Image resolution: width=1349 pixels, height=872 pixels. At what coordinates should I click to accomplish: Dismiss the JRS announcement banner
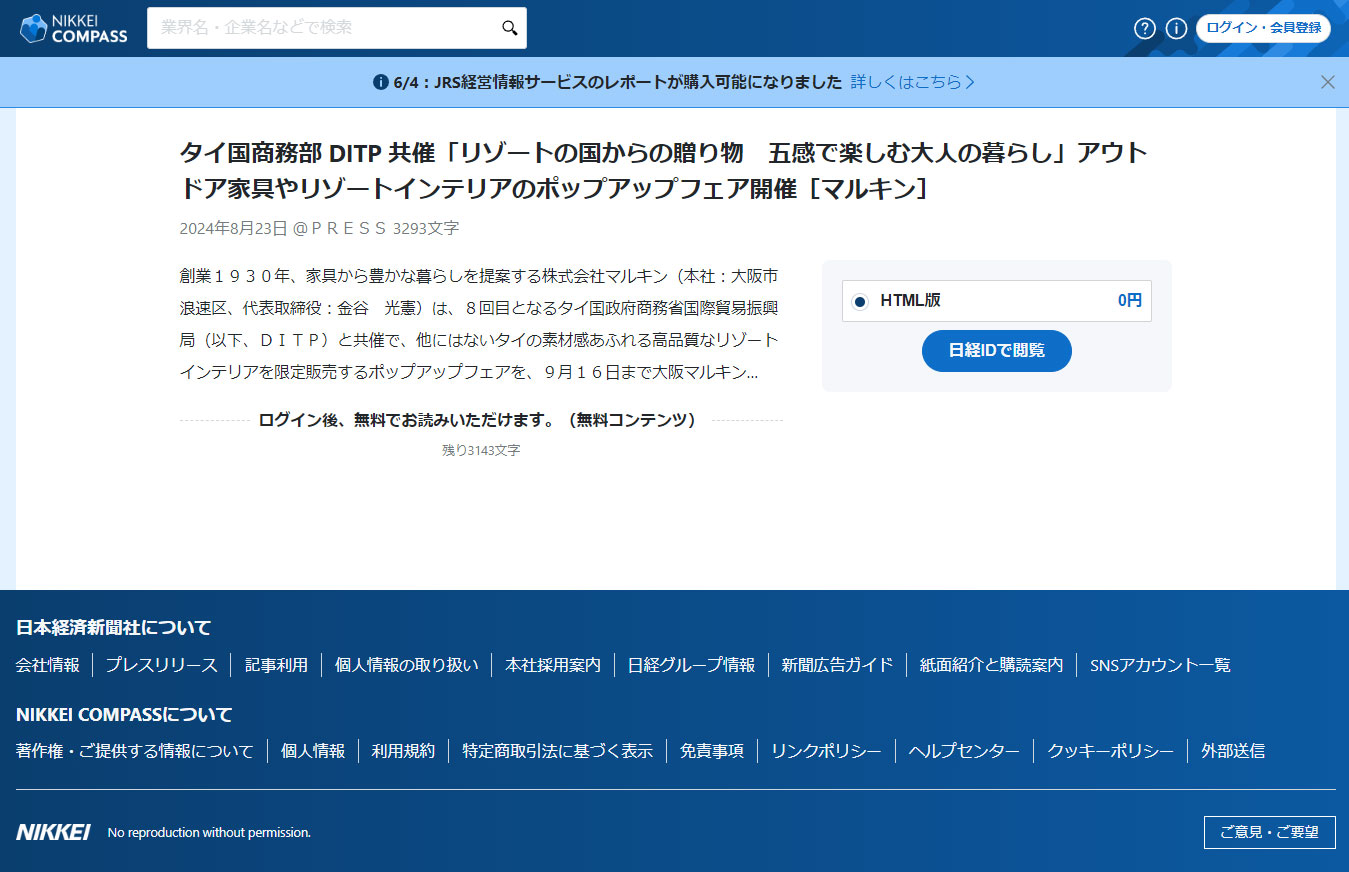click(x=1328, y=82)
